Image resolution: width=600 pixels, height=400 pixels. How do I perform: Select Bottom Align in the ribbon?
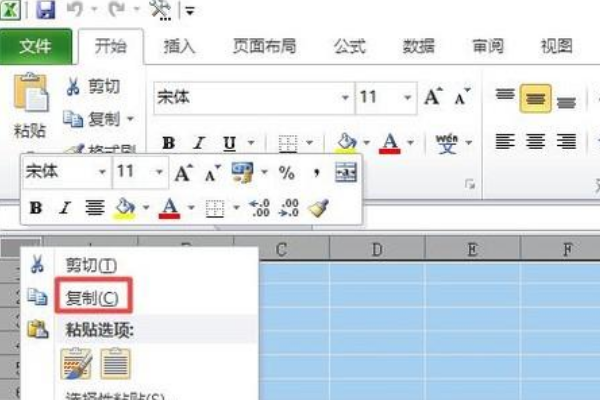[x=566, y=102]
